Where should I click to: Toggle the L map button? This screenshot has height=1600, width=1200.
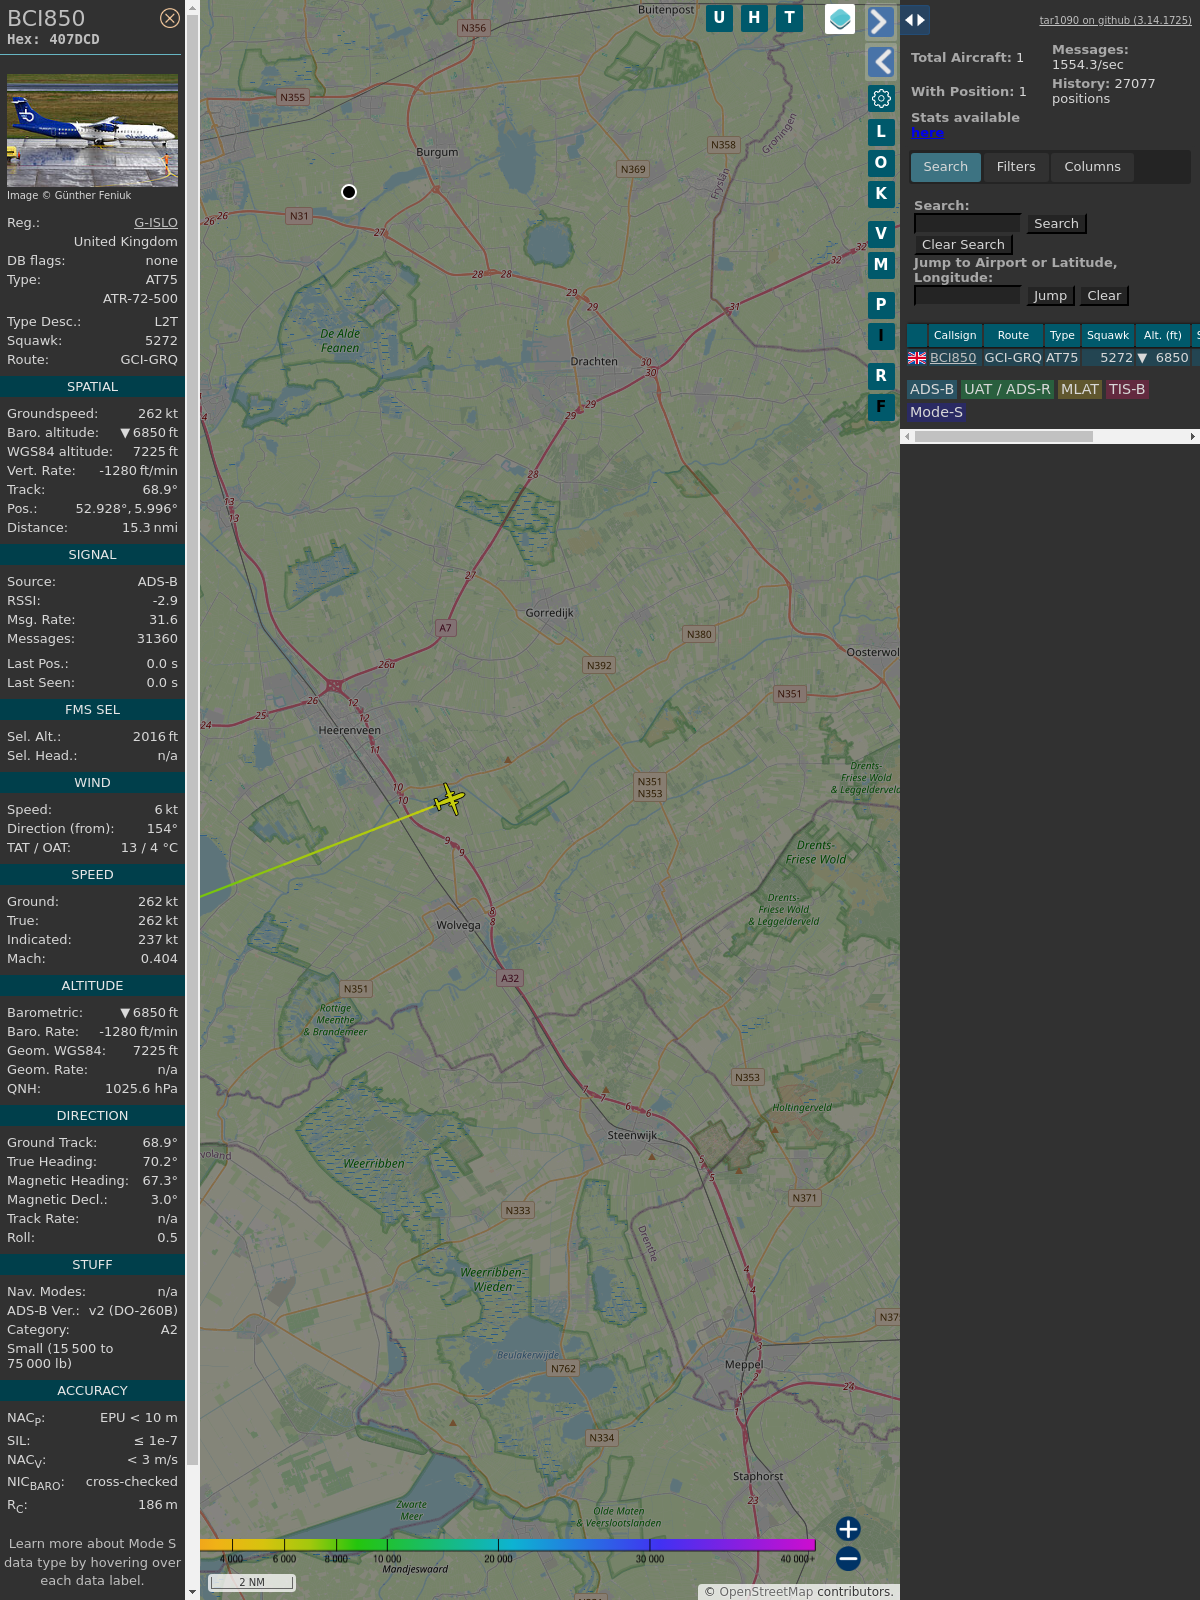tap(881, 131)
